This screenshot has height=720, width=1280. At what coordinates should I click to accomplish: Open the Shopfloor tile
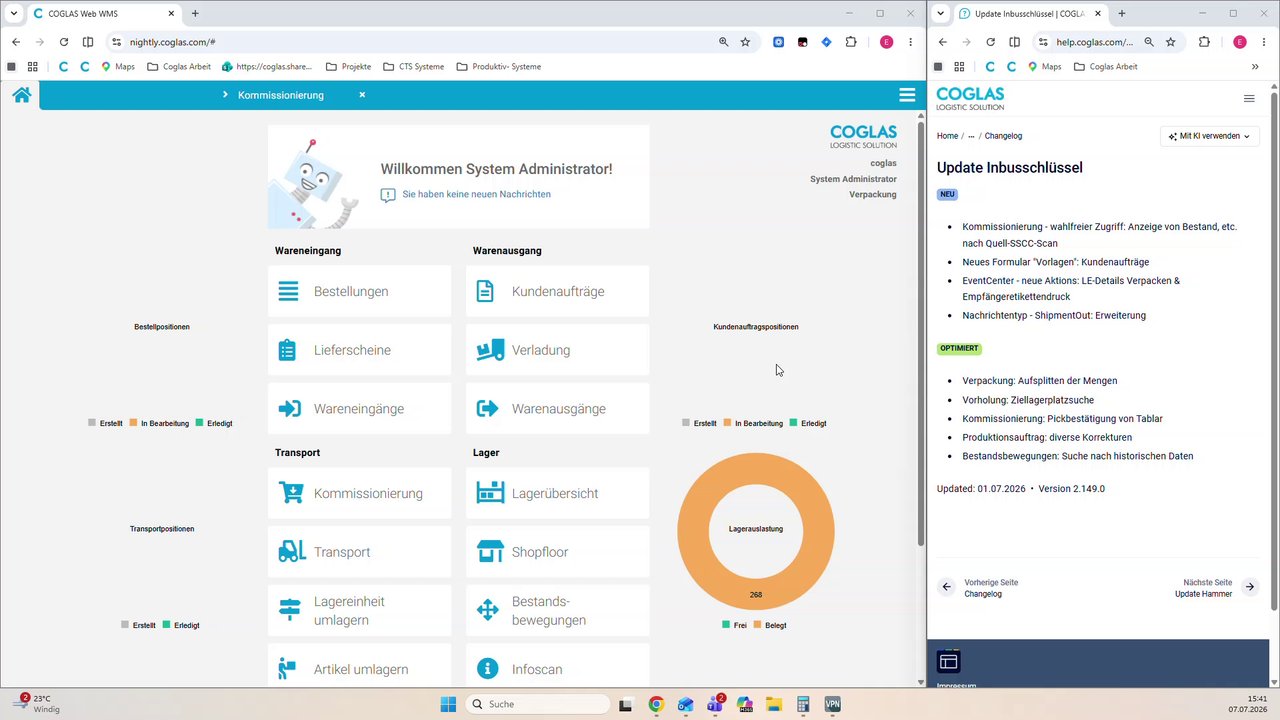pyautogui.click(x=557, y=552)
